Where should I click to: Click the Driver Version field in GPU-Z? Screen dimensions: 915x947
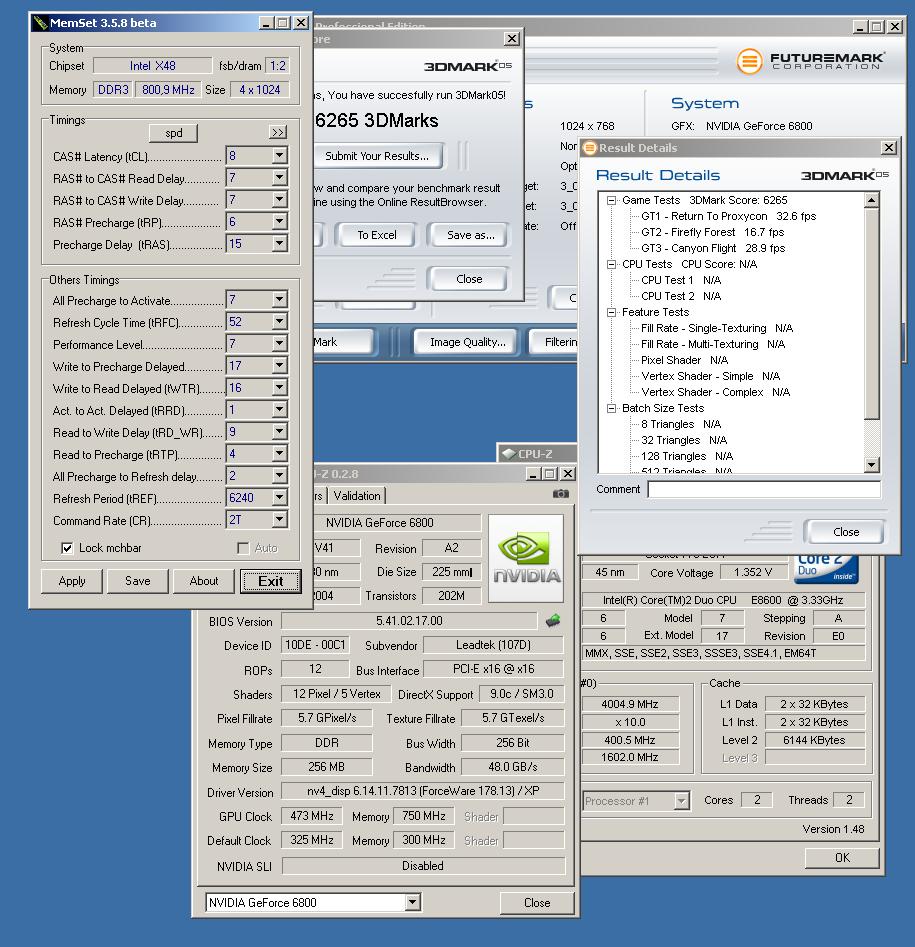click(x=423, y=791)
